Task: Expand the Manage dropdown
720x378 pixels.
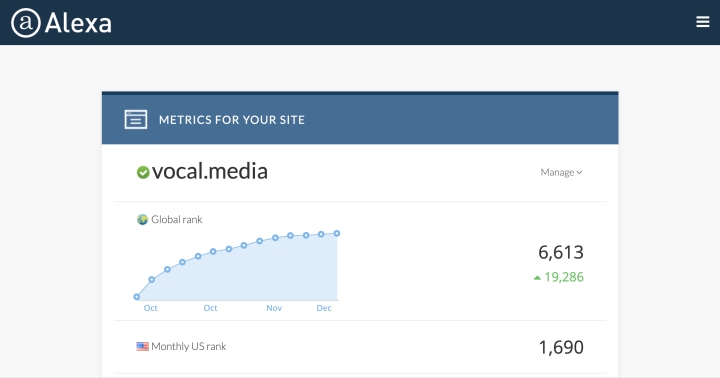Action: 561,172
